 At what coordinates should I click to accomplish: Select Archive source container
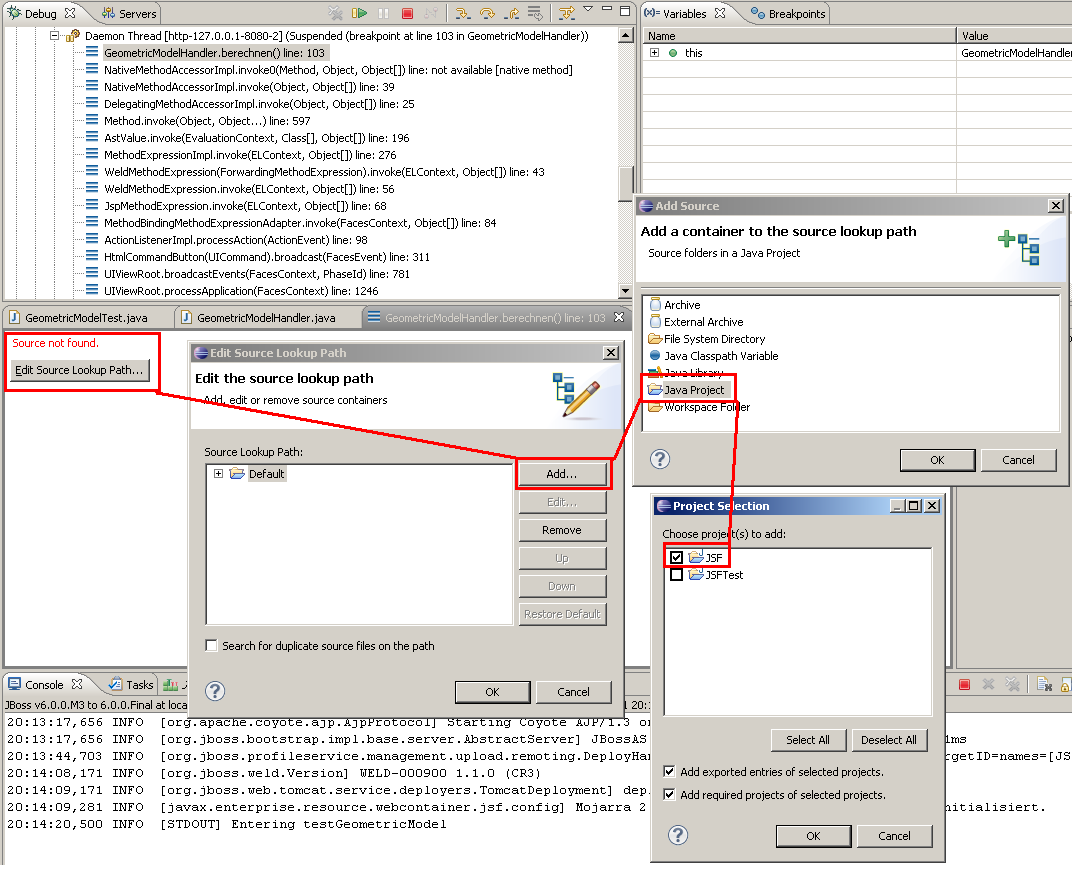(x=675, y=304)
